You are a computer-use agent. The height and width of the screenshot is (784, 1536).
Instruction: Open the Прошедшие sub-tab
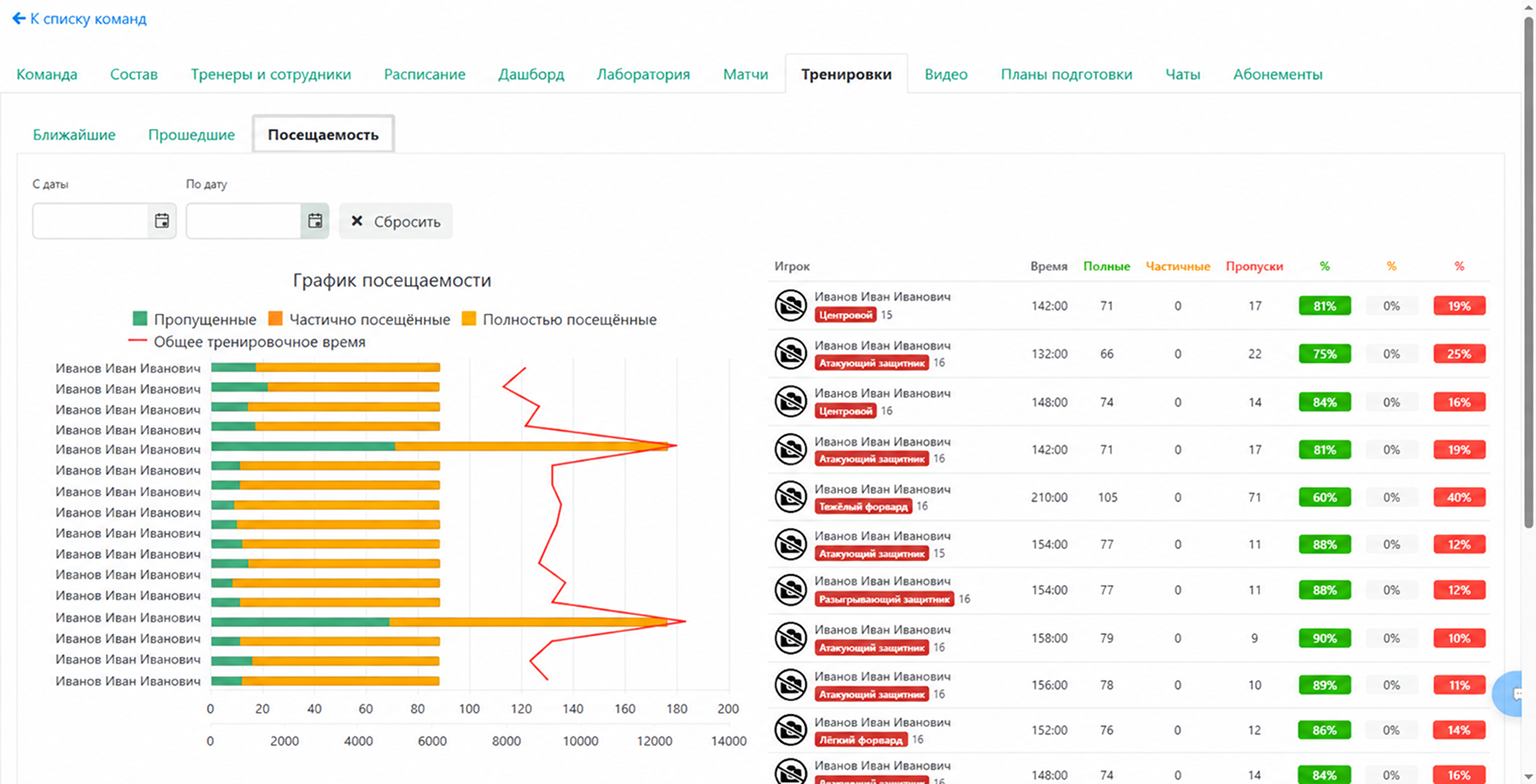(191, 134)
